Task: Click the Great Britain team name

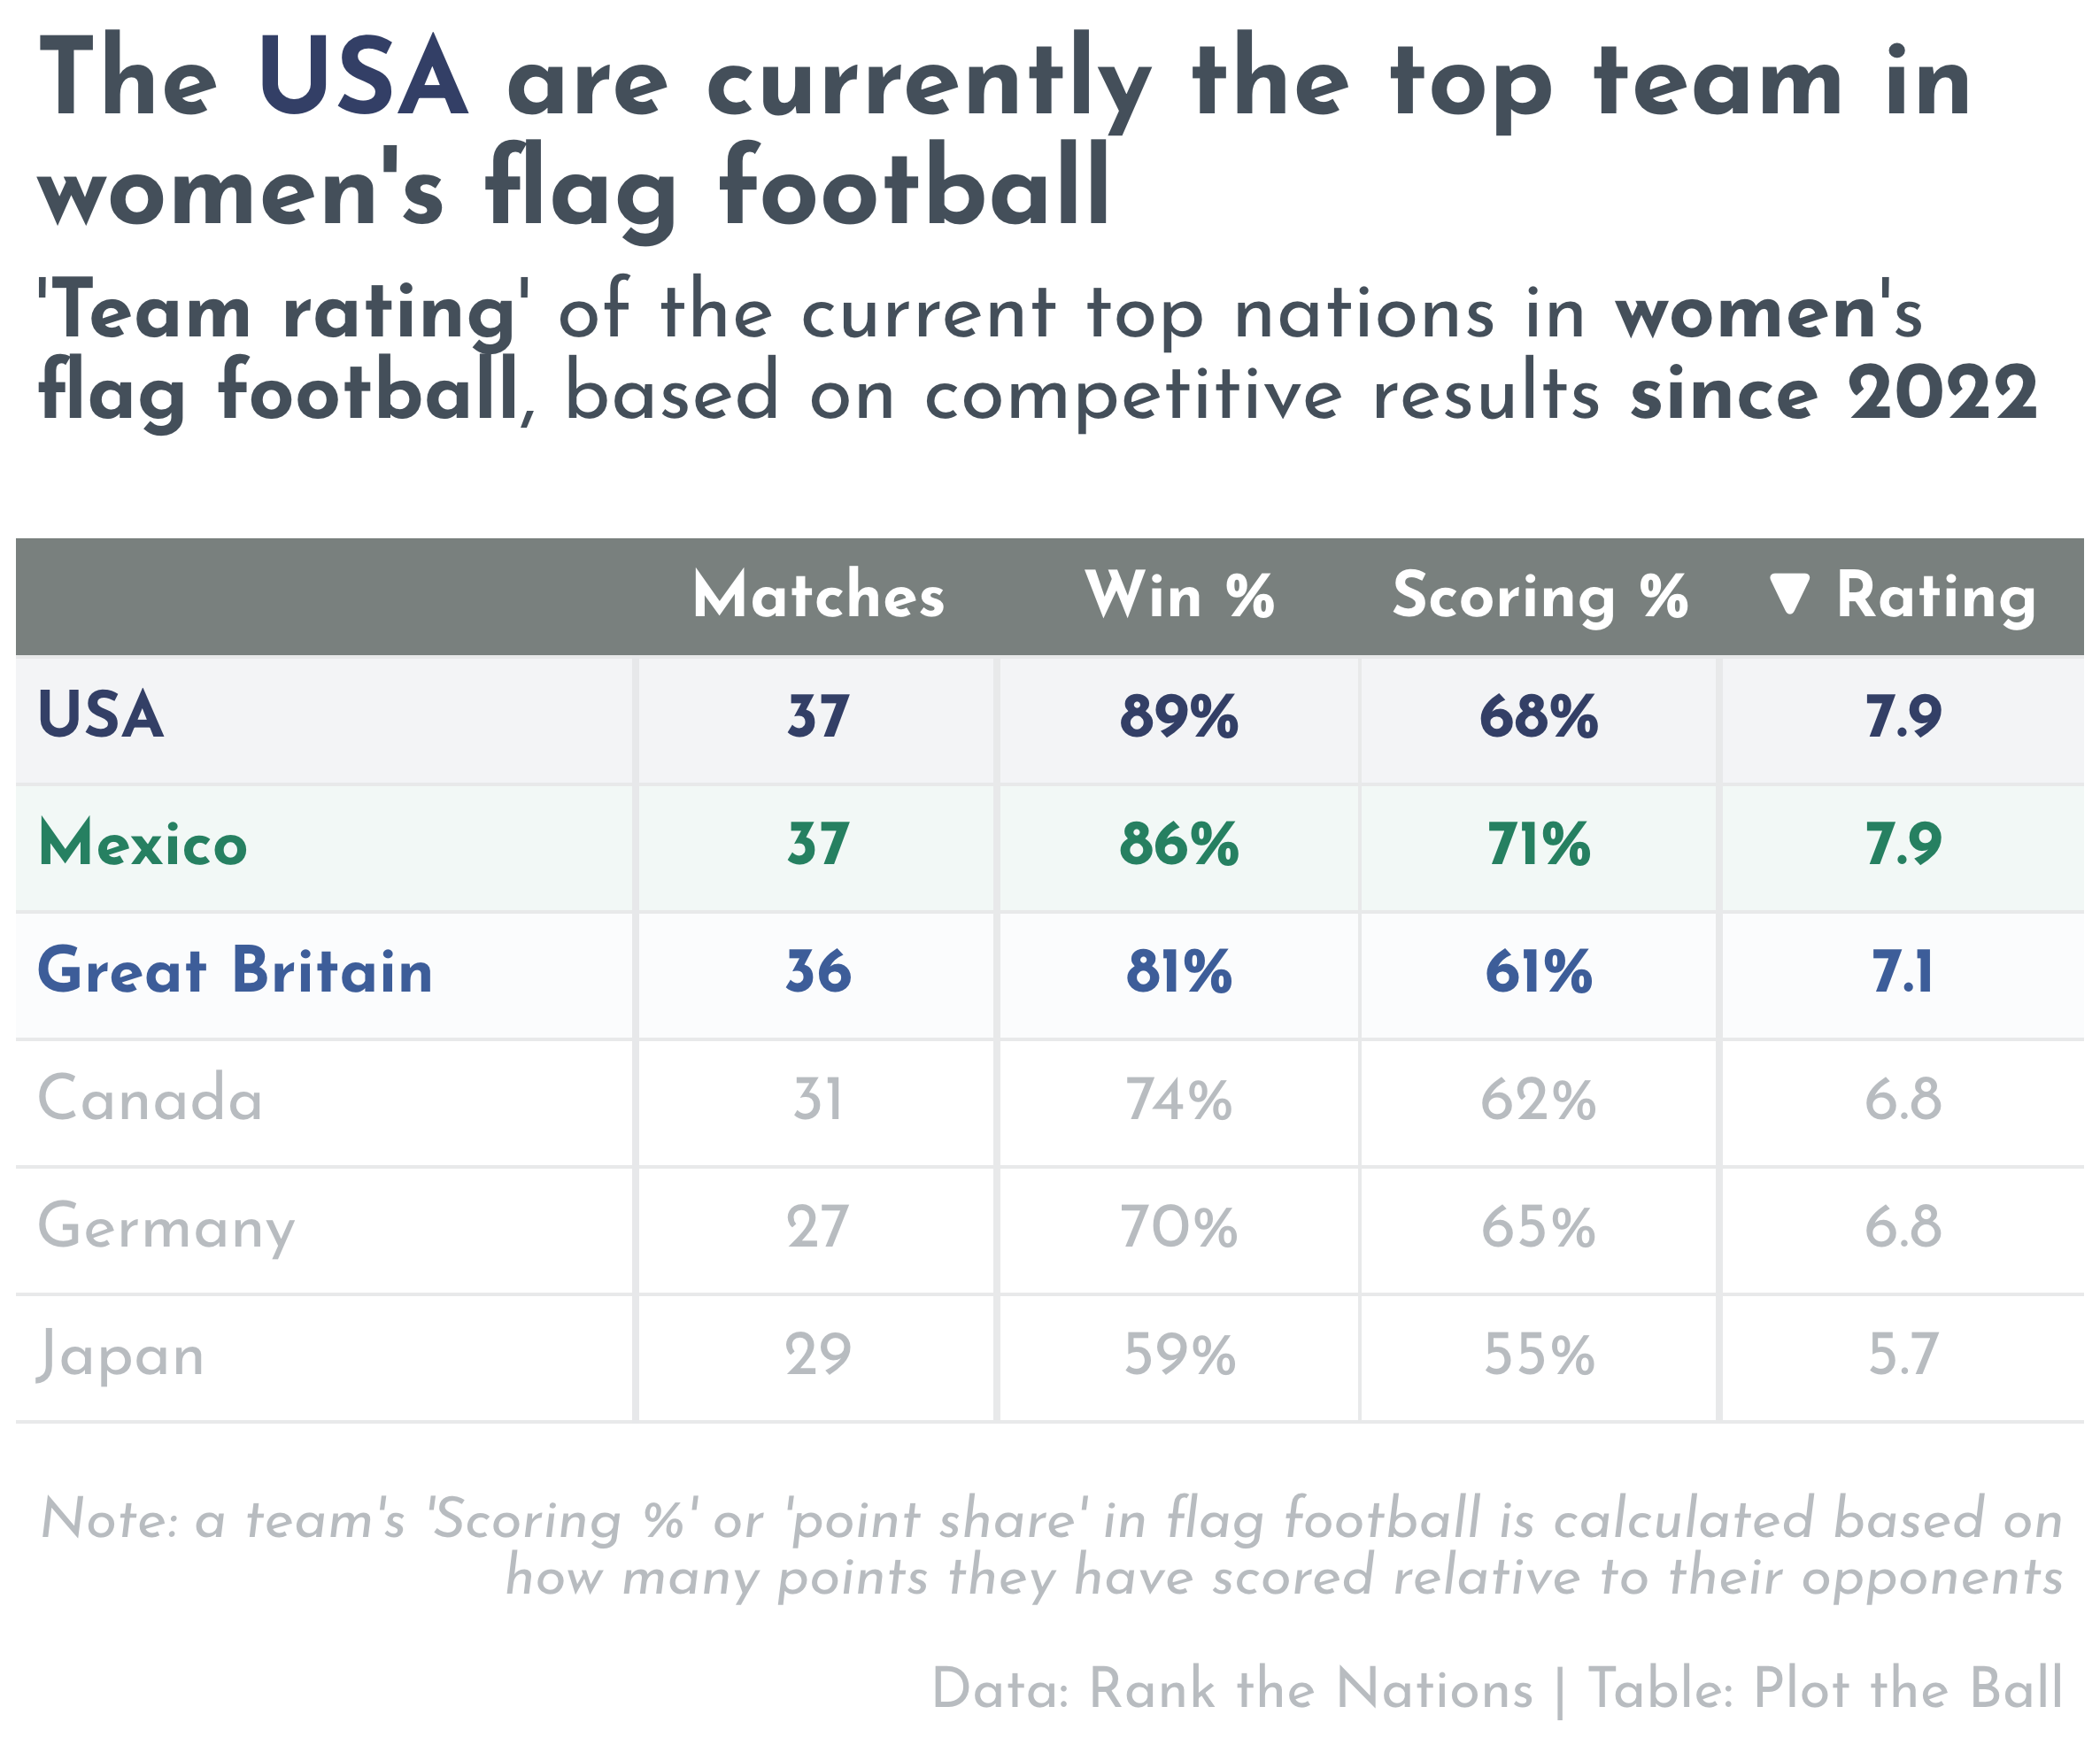Action: tap(235, 971)
